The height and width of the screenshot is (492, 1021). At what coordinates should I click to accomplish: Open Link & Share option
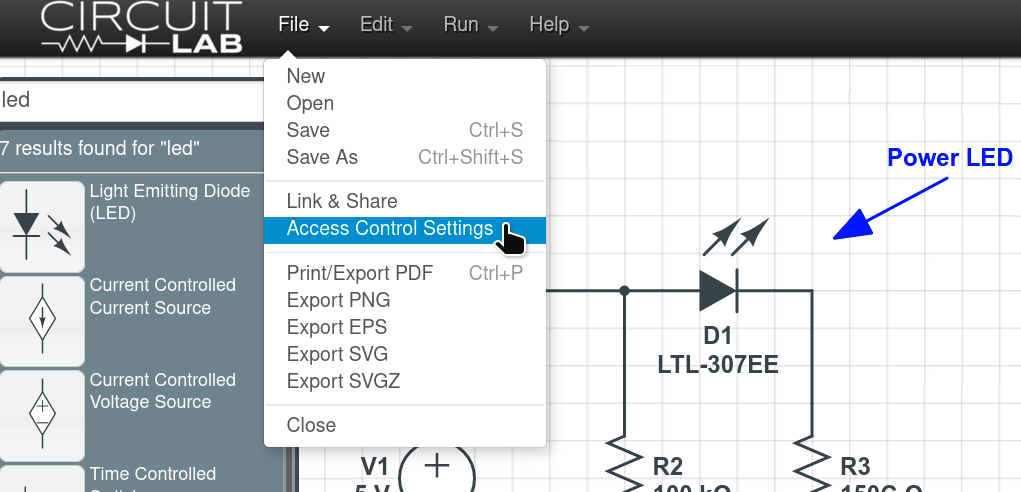tap(342, 201)
